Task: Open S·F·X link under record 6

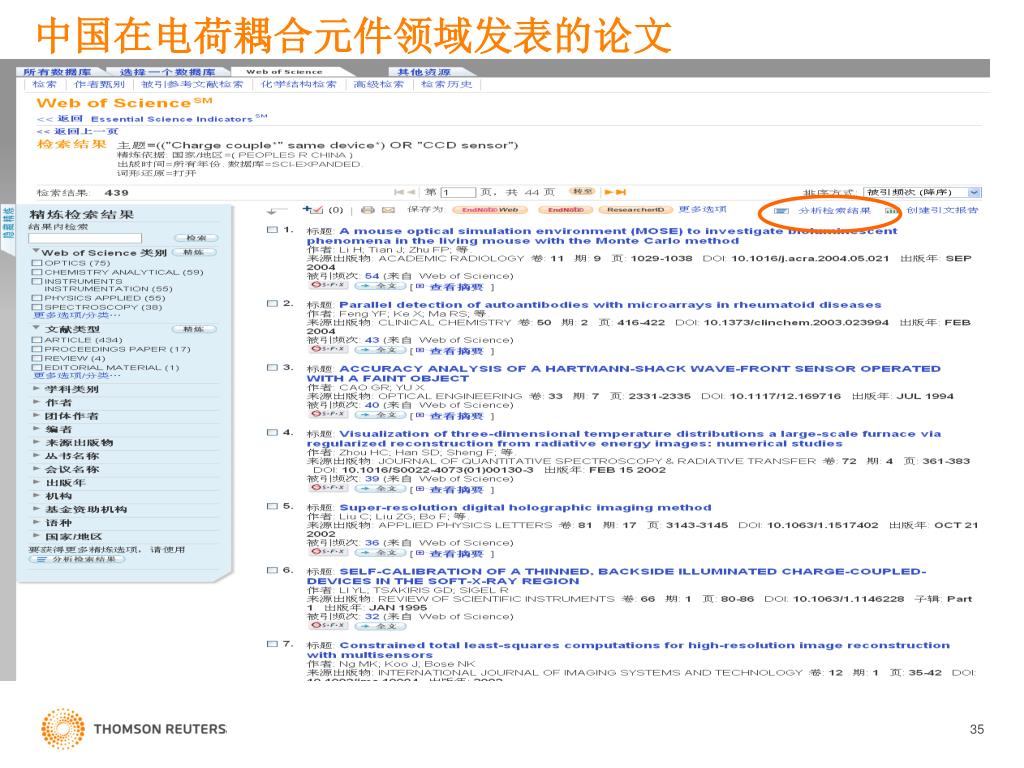Action: (329, 626)
